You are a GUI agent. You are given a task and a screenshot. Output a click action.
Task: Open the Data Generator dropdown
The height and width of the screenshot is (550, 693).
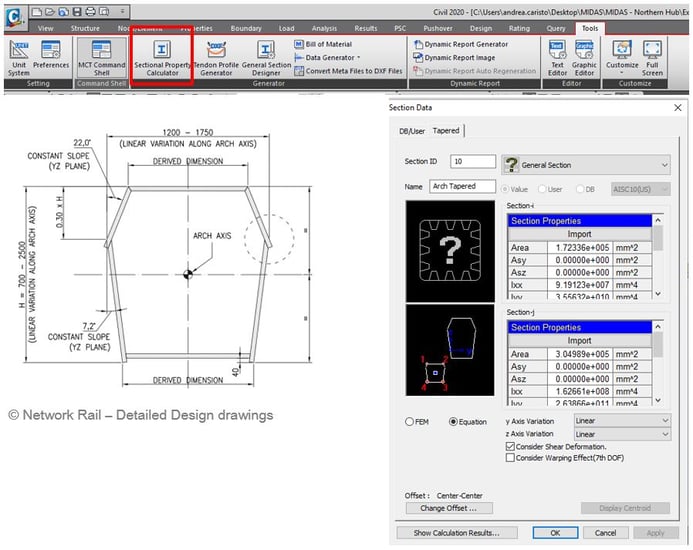[327, 57]
